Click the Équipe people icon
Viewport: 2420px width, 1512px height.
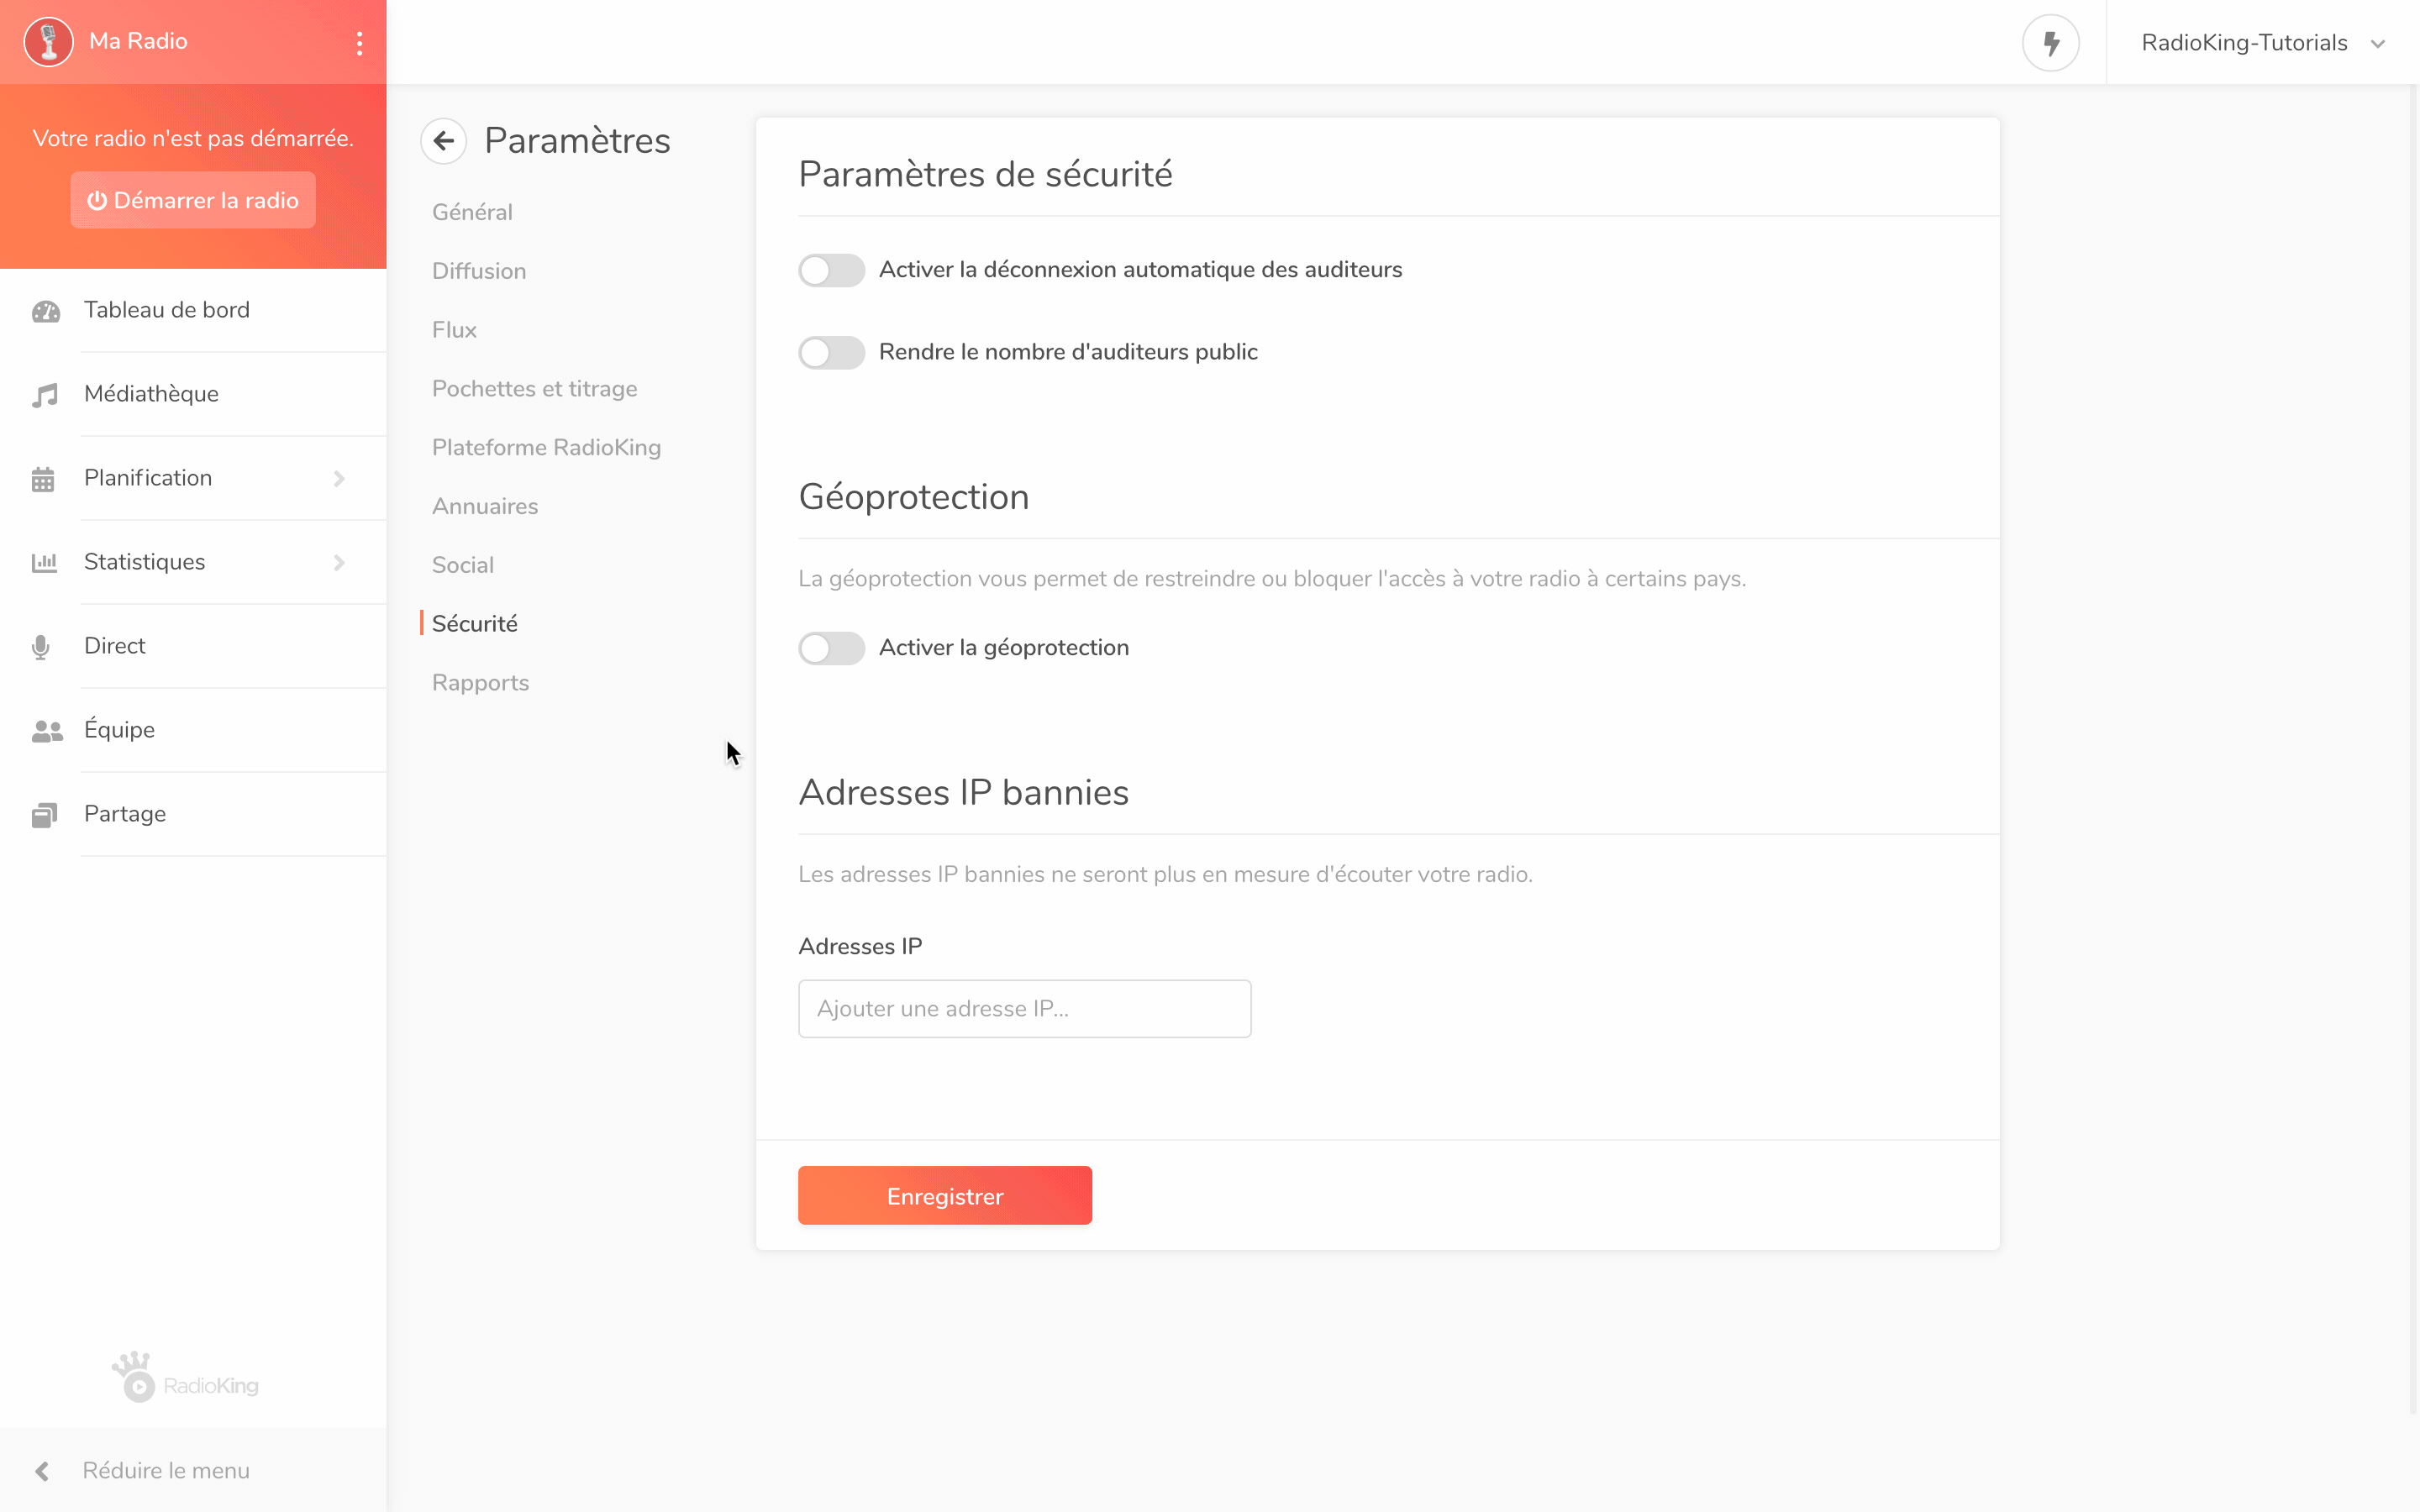click(47, 731)
